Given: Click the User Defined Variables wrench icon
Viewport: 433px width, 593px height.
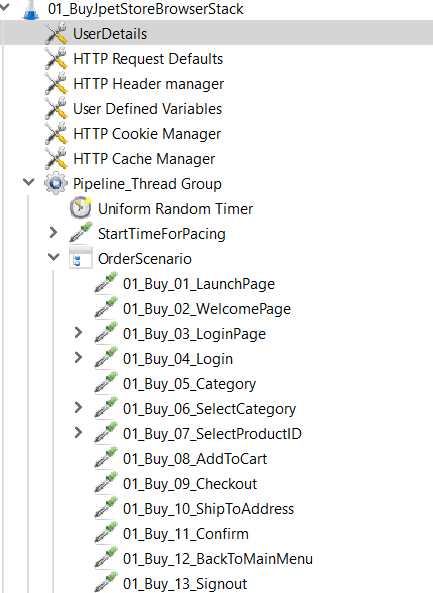Looking at the screenshot, I should coord(56,109).
